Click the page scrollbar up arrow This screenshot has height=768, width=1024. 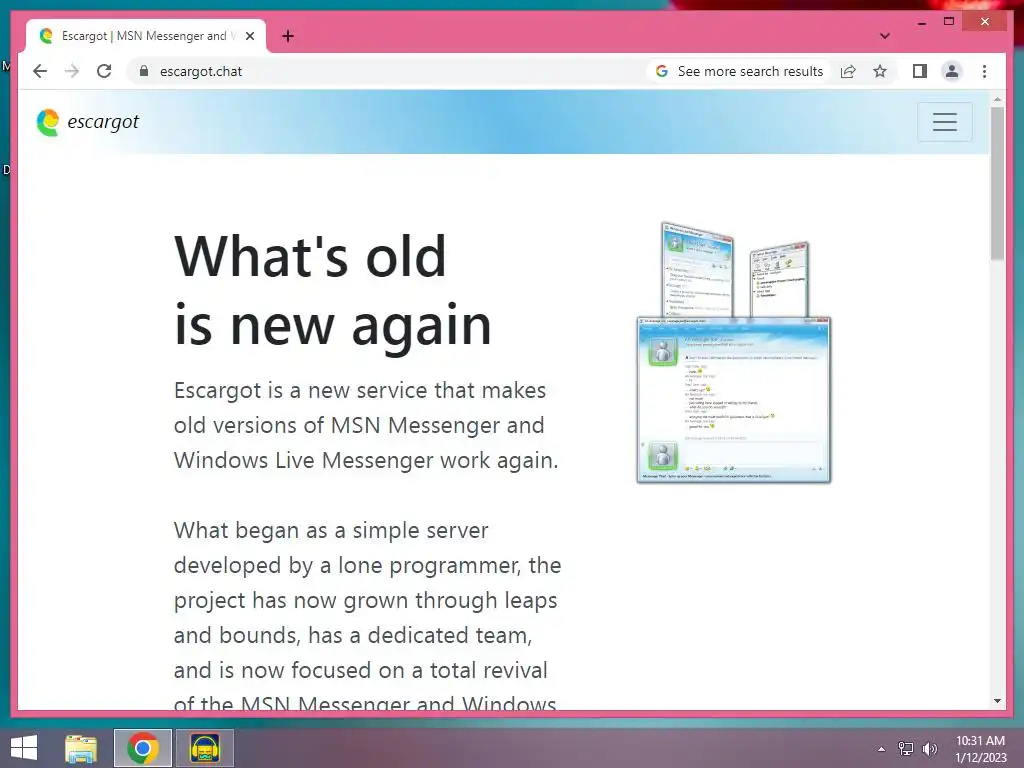tap(997, 99)
